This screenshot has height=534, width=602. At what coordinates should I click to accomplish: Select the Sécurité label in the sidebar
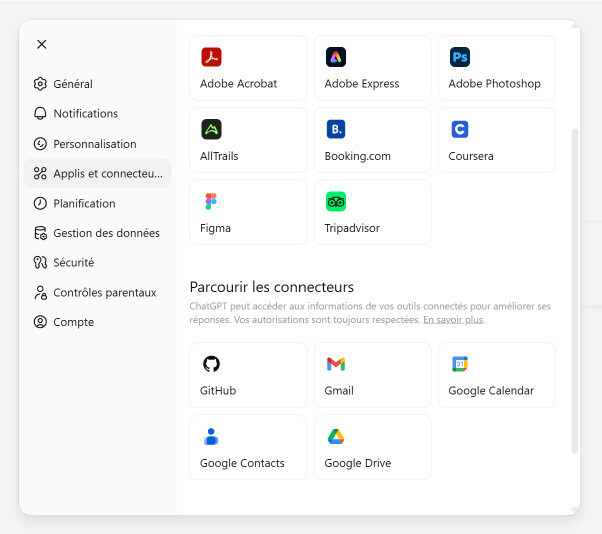(x=74, y=263)
